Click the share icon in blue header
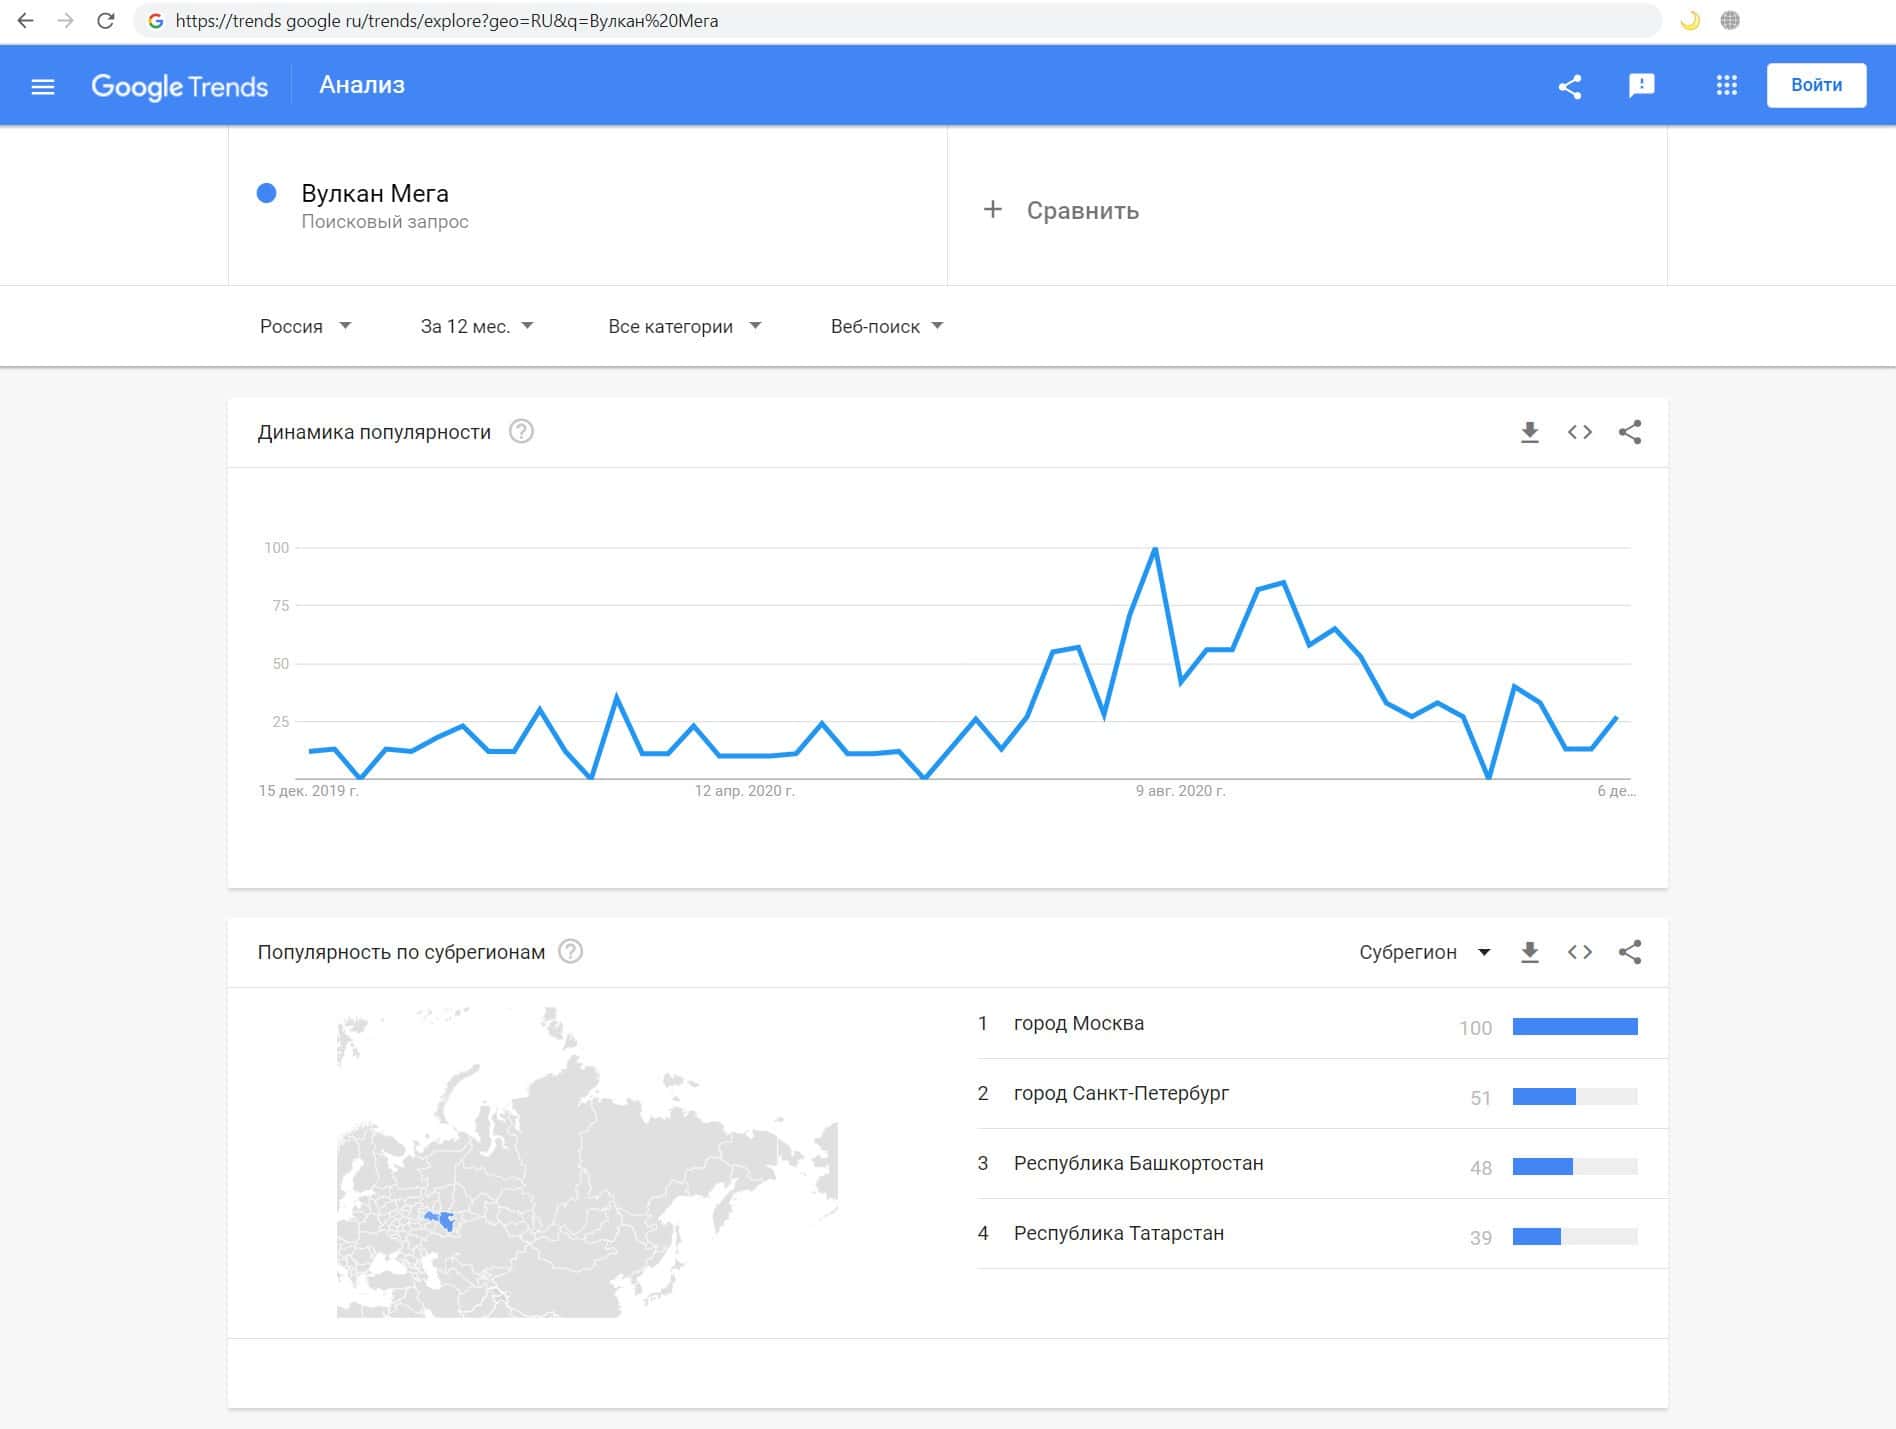The height and width of the screenshot is (1429, 1896). click(x=1570, y=86)
